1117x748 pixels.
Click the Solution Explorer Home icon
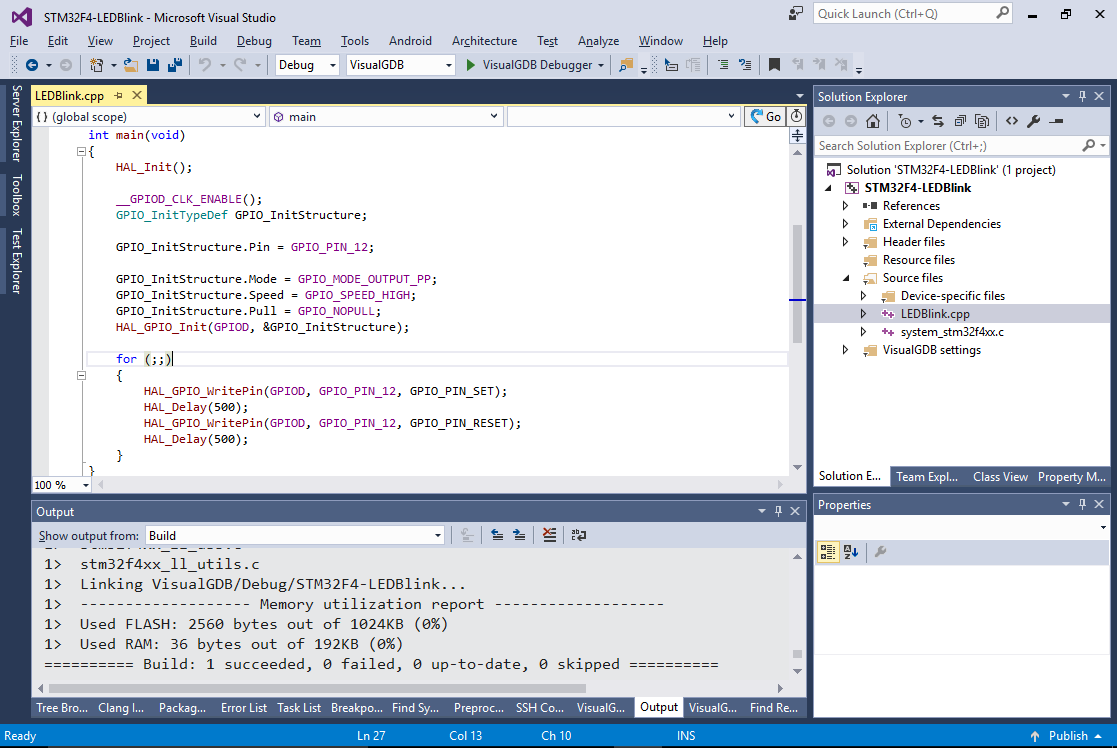pyautogui.click(x=873, y=121)
